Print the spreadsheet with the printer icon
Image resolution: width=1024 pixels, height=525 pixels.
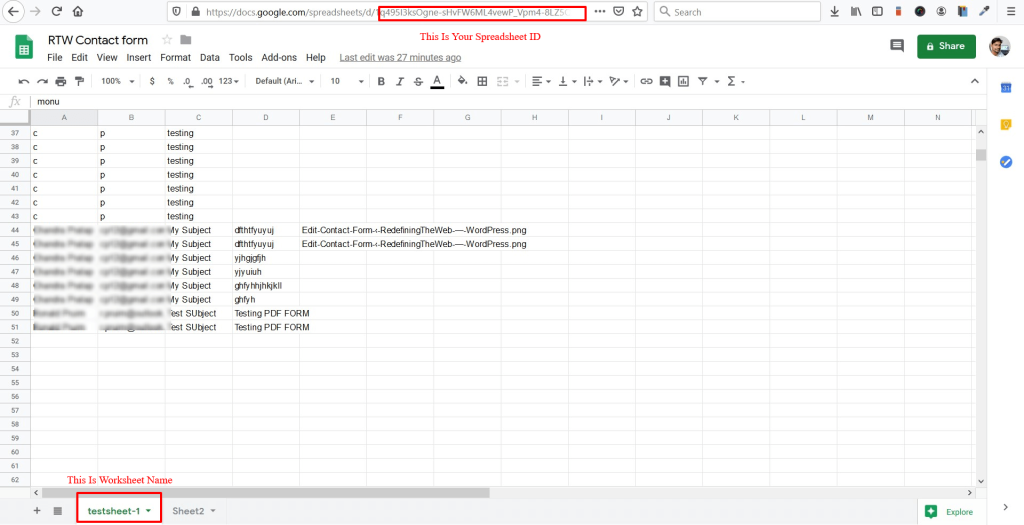61,82
